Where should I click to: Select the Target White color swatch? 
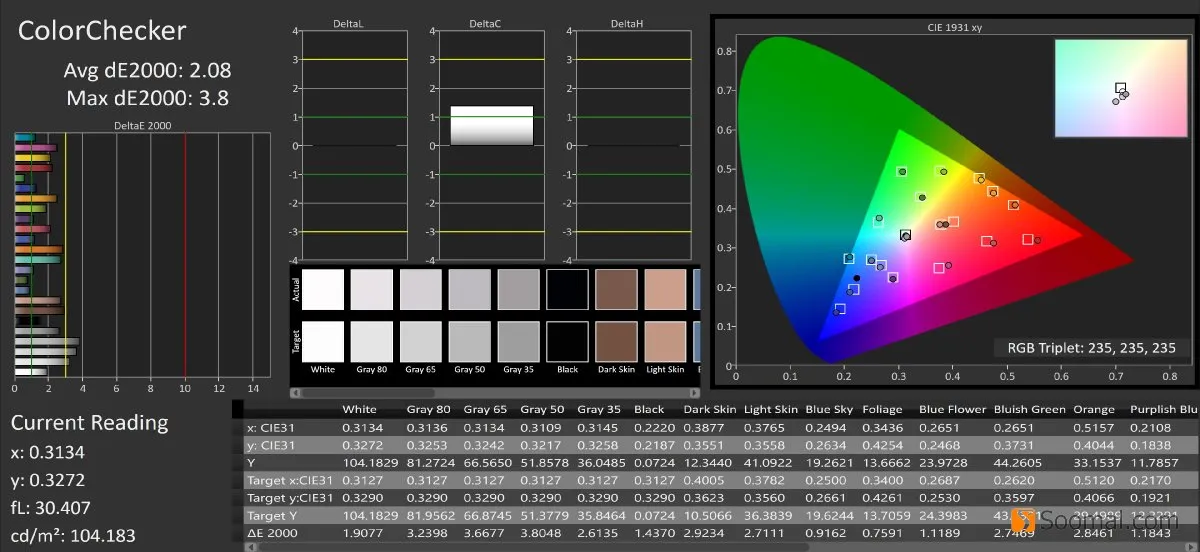(323, 341)
